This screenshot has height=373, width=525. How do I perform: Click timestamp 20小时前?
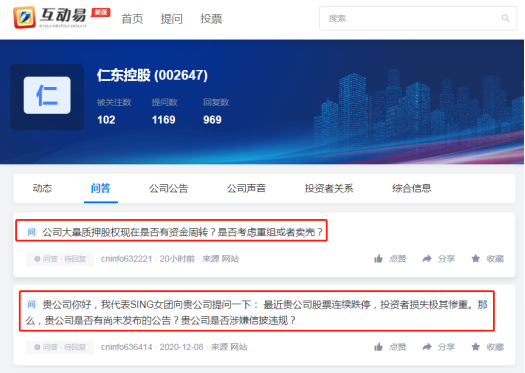point(177,259)
